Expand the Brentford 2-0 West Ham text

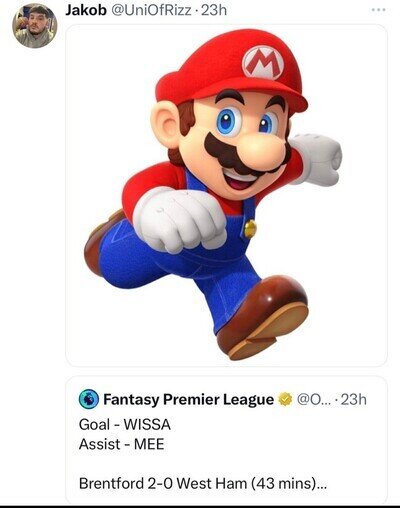tap(203, 483)
